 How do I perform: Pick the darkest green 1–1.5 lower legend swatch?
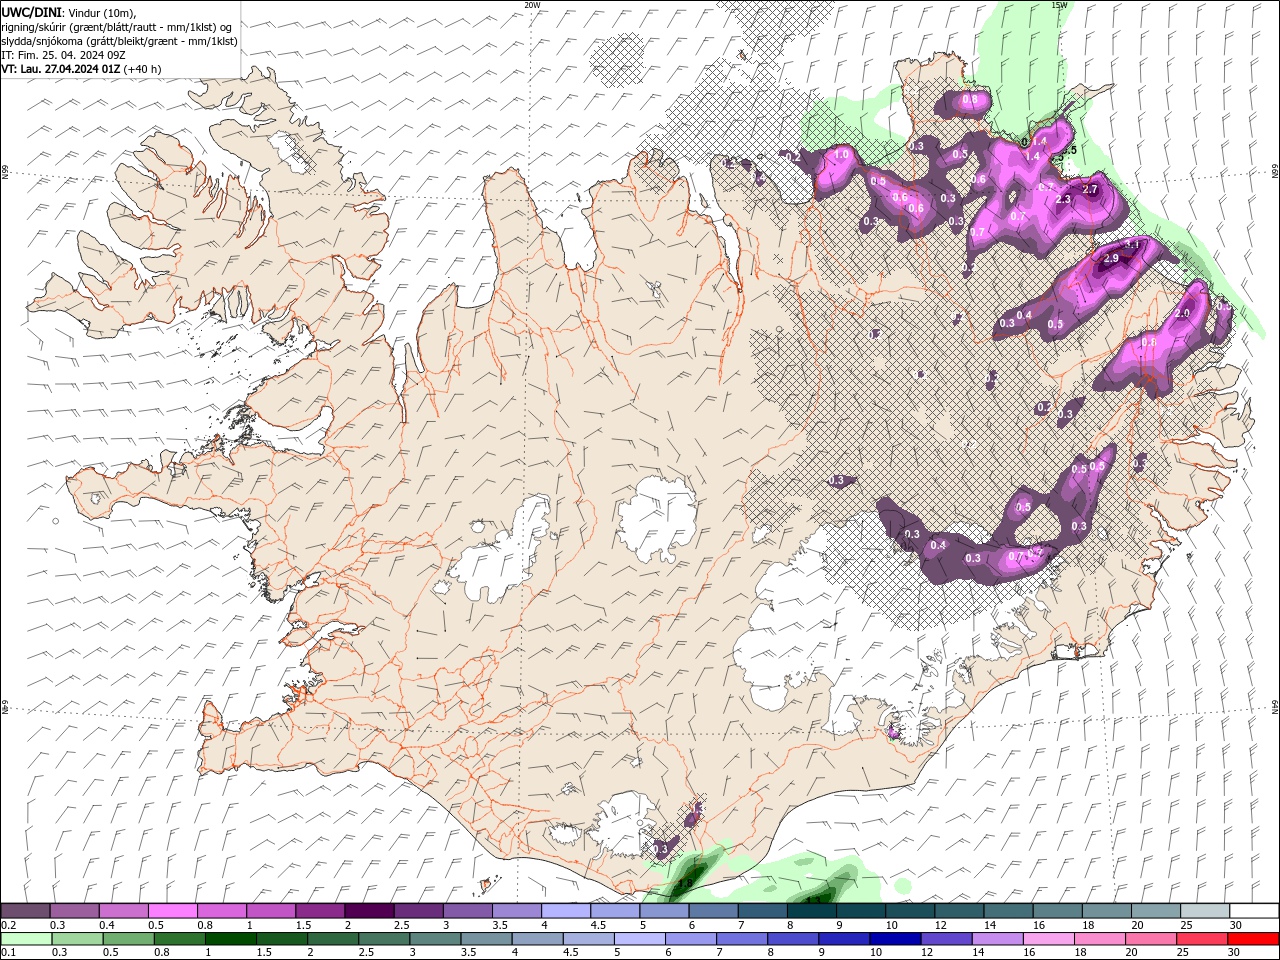231,939
